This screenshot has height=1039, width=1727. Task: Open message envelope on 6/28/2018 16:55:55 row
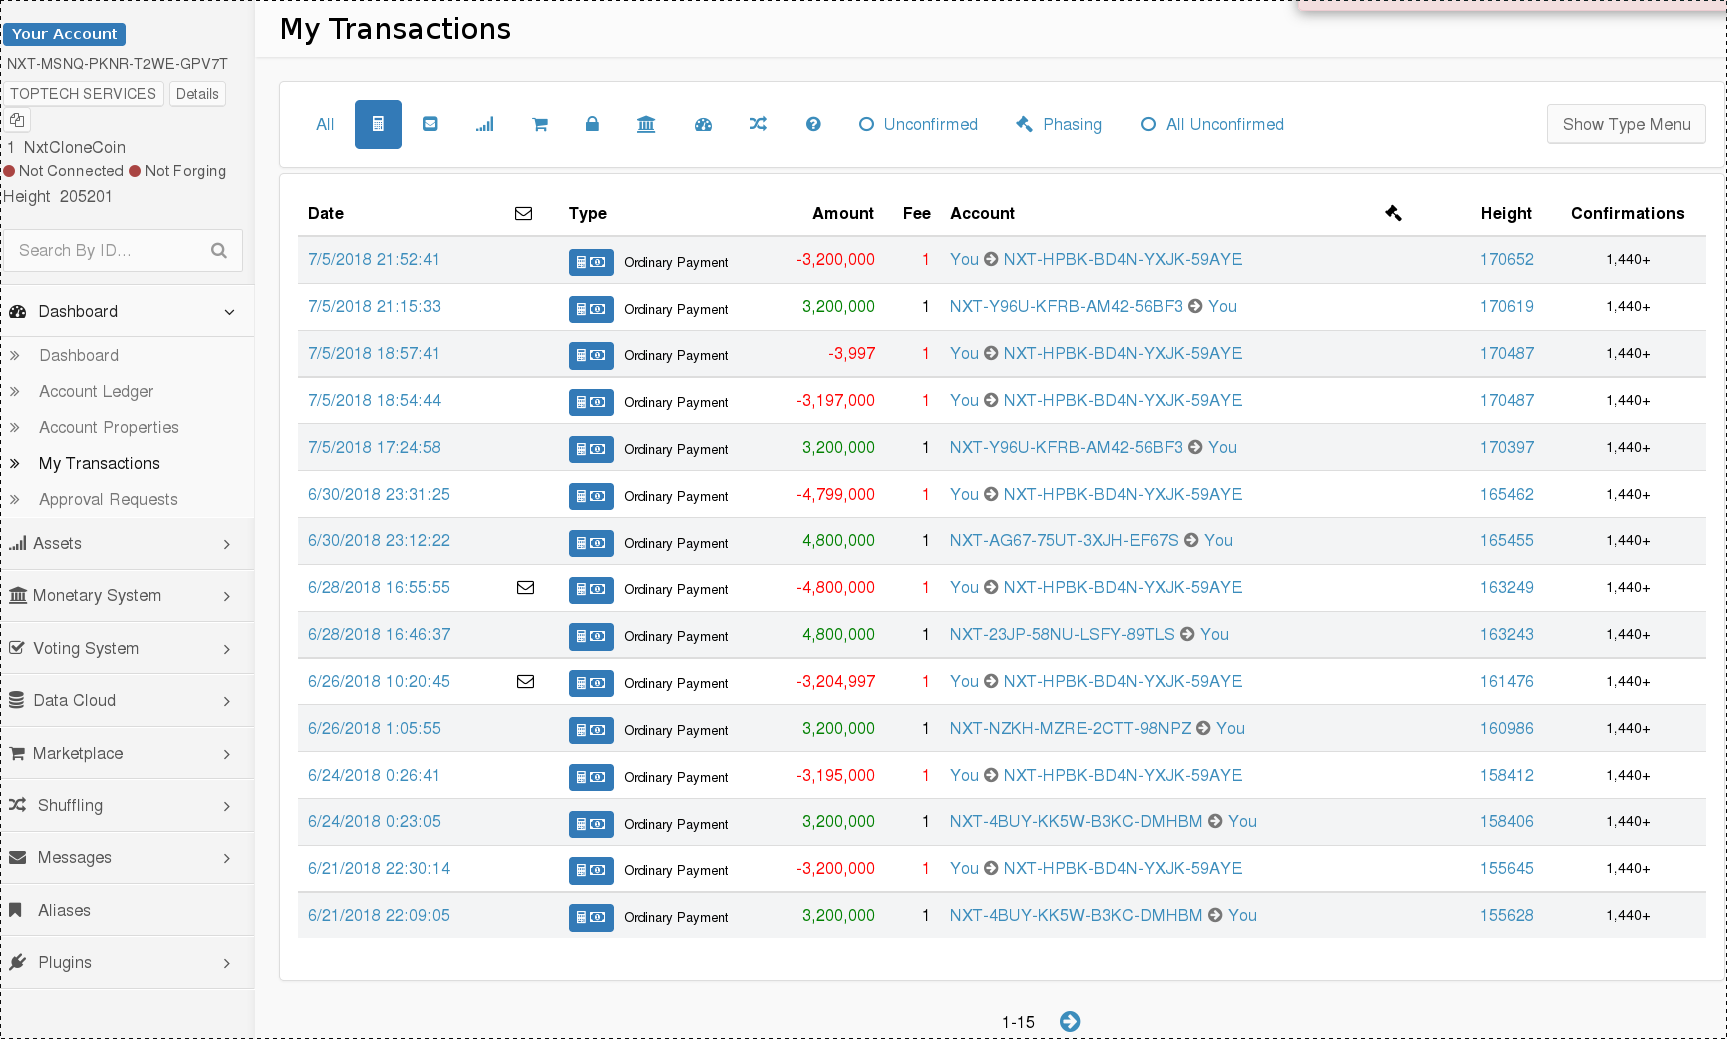525,587
